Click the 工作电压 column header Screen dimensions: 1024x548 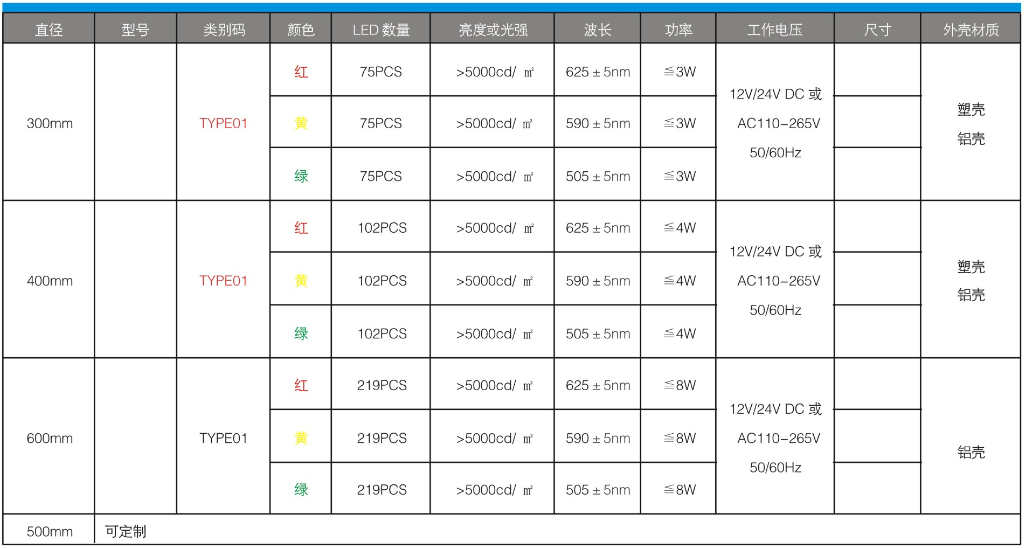775,30
